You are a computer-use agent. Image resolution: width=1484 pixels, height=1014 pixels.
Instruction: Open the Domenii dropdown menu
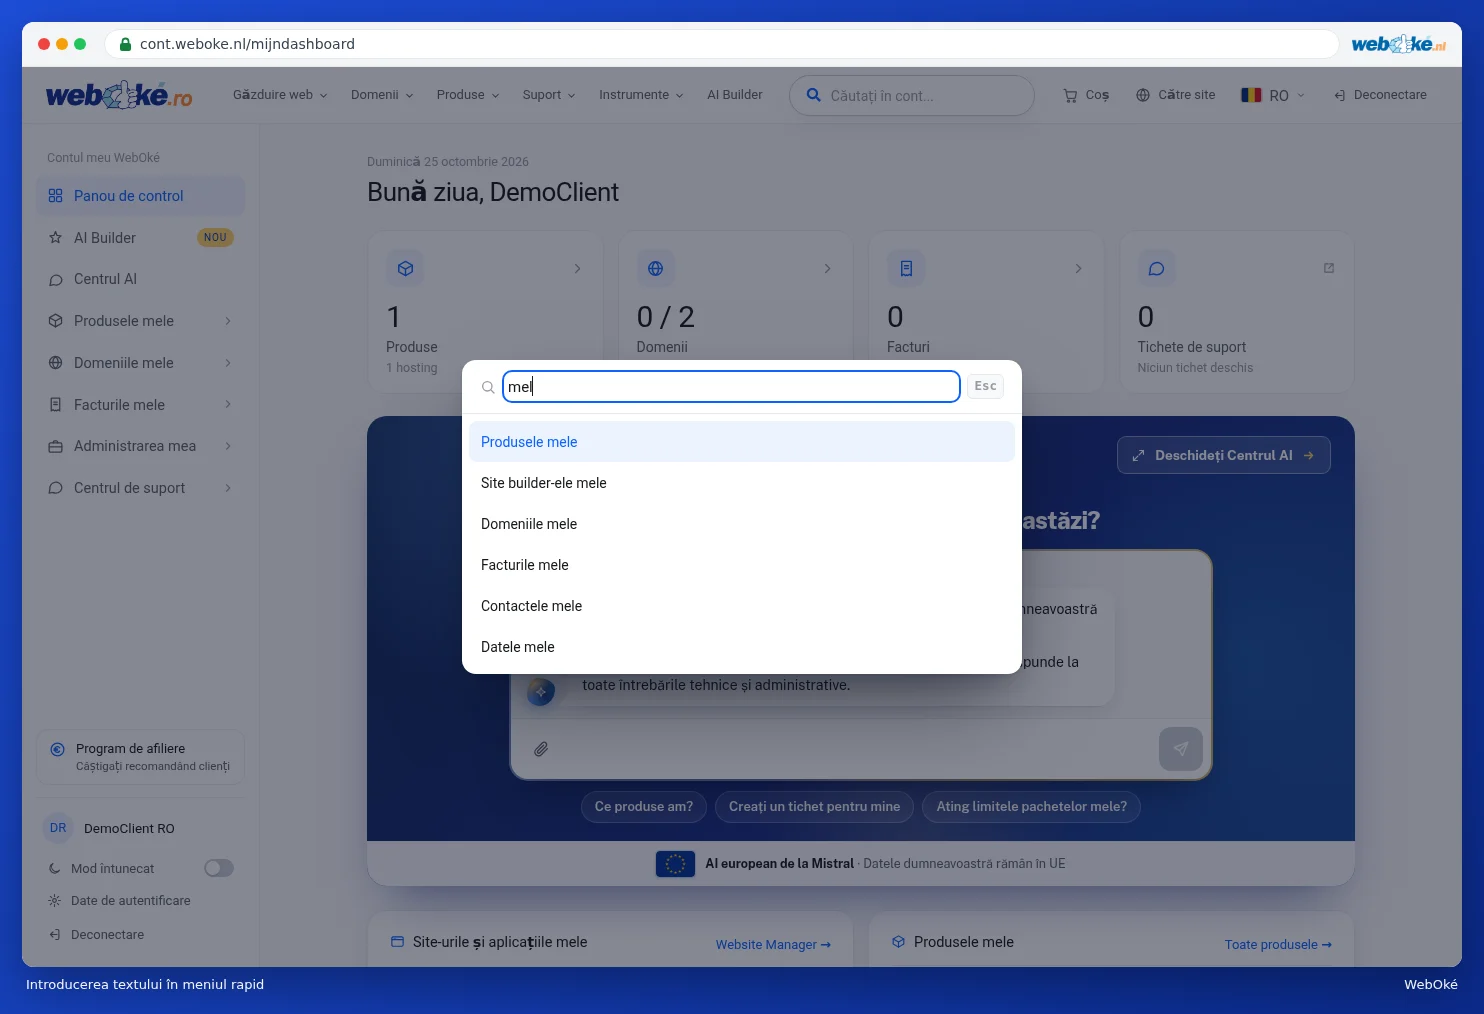point(382,95)
